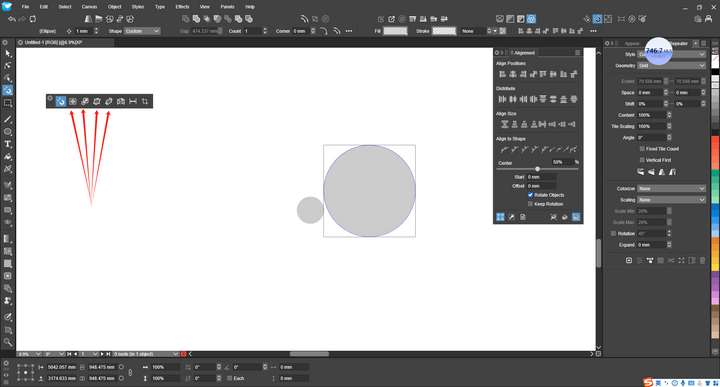
Task: Open the Object menu
Action: pyautogui.click(x=115, y=7)
